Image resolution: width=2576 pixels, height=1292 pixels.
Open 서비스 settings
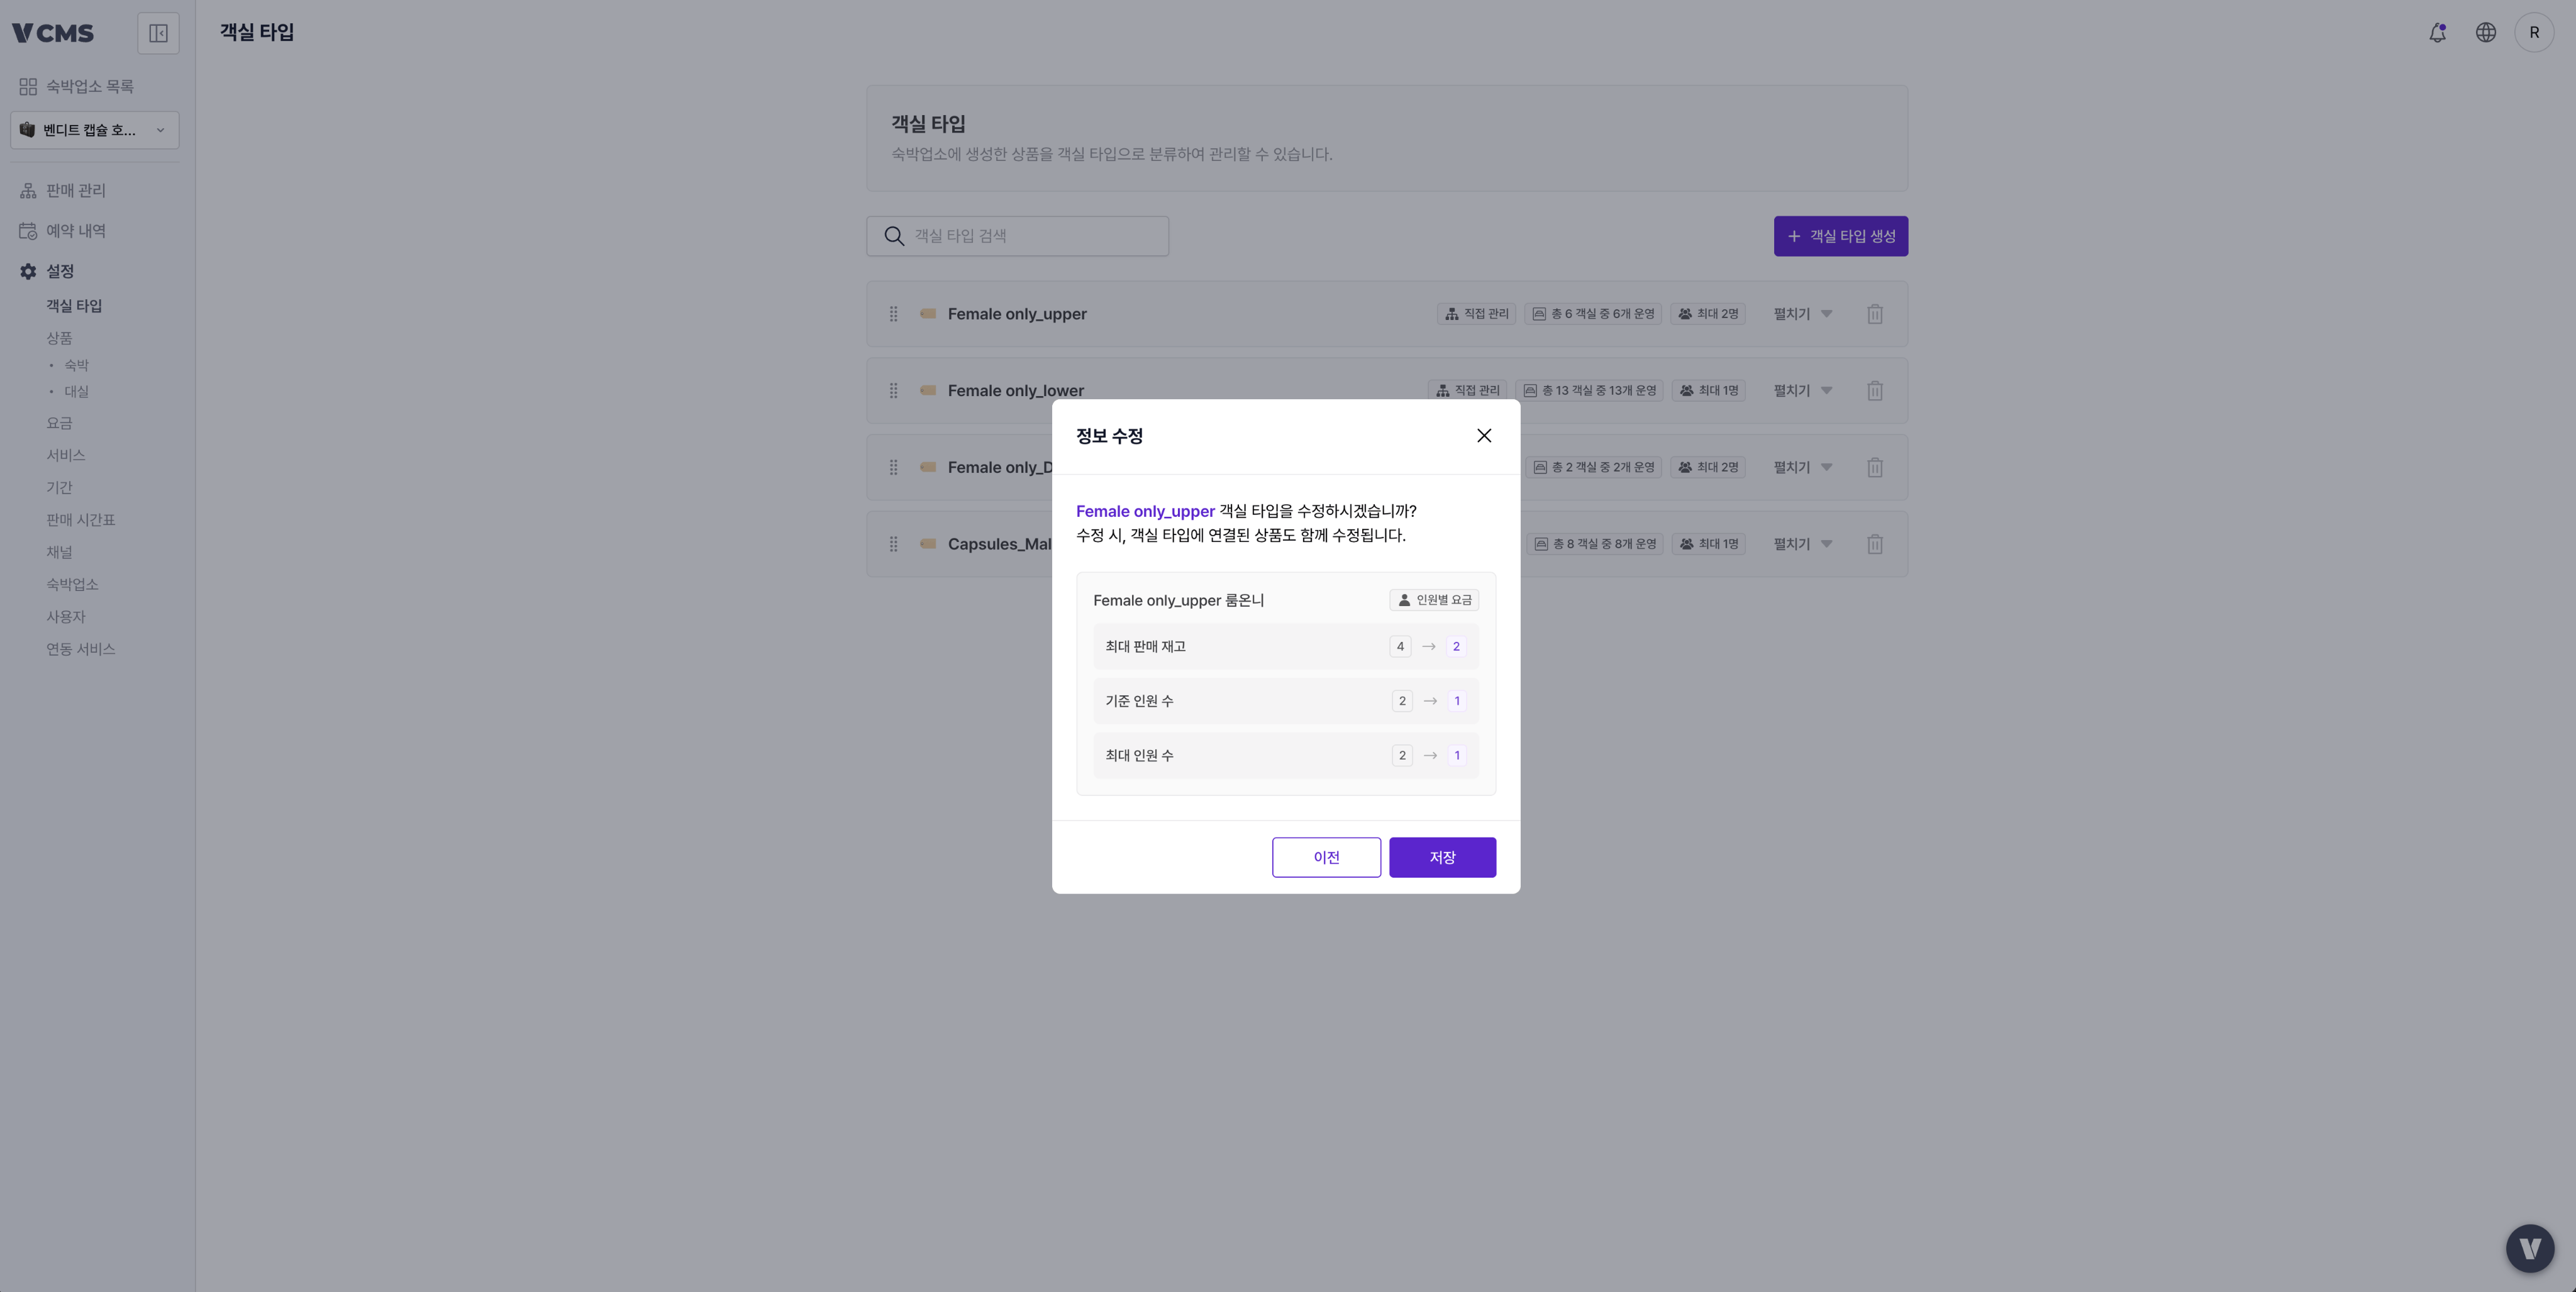pos(66,456)
